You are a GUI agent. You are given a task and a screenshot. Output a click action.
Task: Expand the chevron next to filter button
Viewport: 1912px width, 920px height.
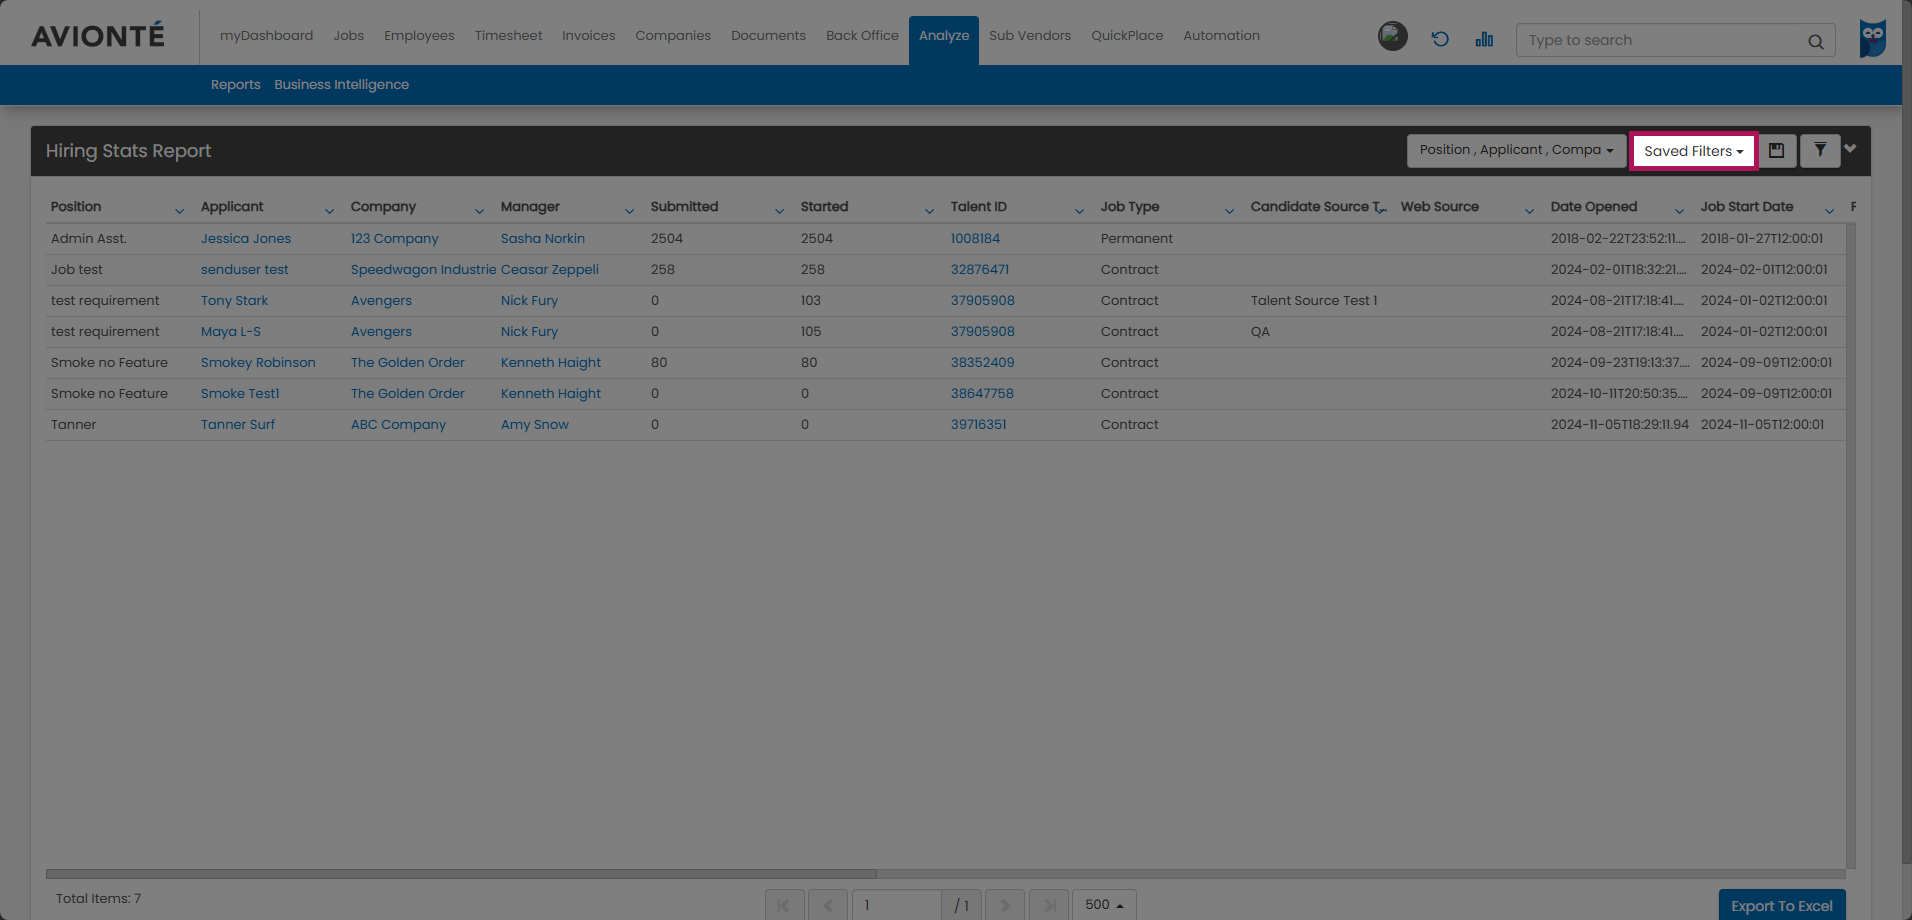1851,149
